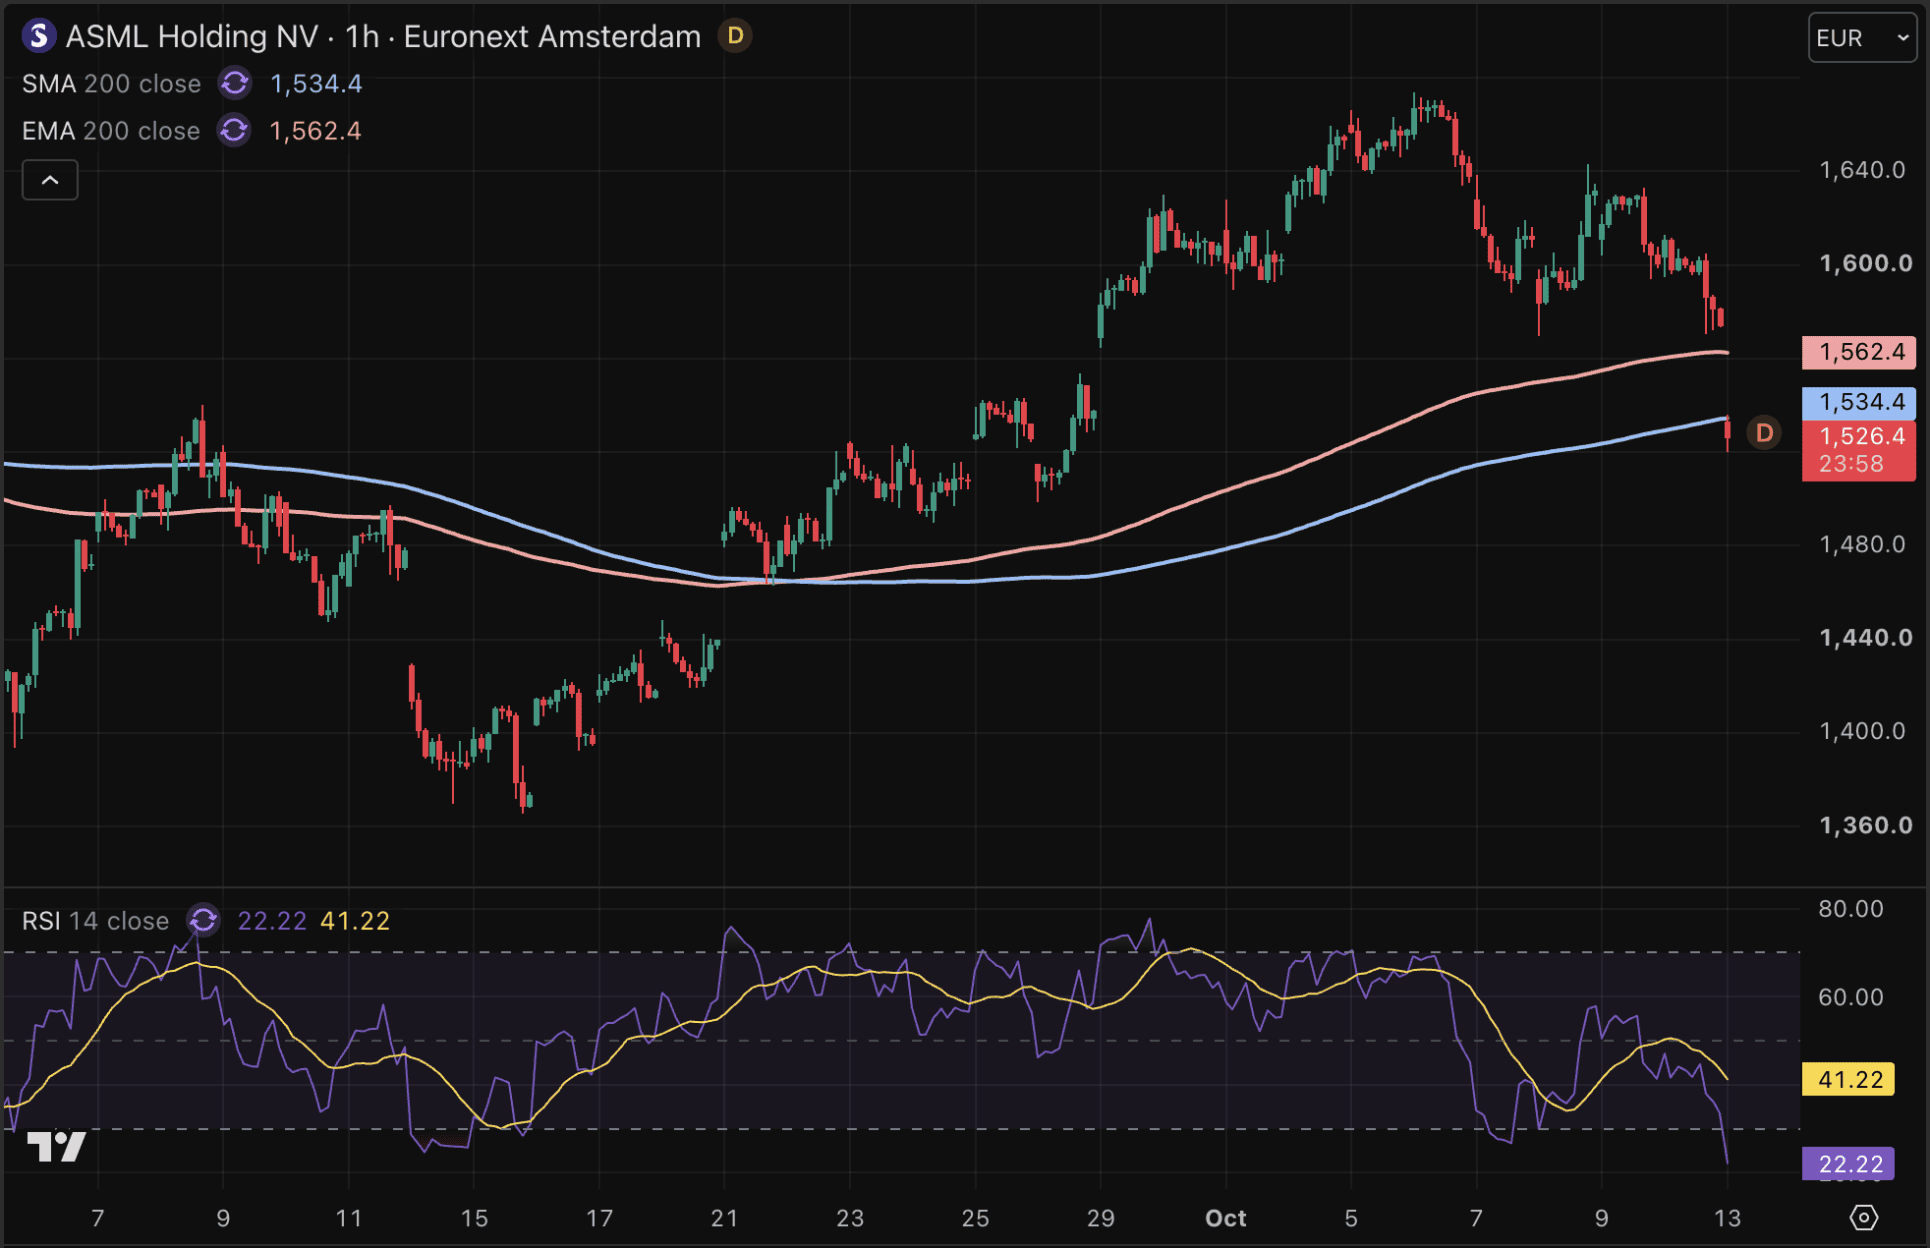Image resolution: width=1930 pixels, height=1248 pixels.
Task: Click the 1,480.0 price axis label
Action: tap(1862, 545)
